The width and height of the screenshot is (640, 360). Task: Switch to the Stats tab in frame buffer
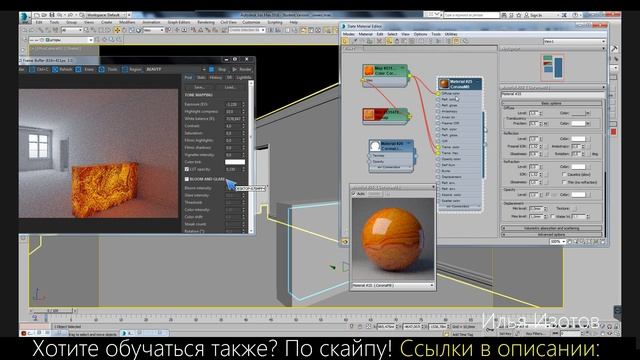[x=201, y=78]
